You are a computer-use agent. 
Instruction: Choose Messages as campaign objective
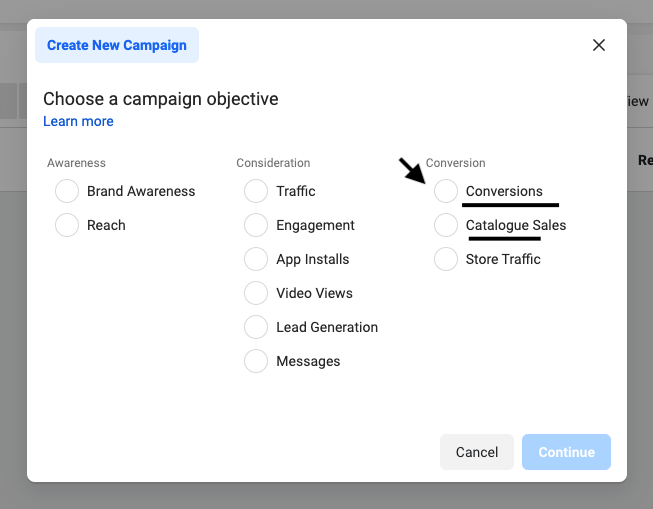pos(256,361)
